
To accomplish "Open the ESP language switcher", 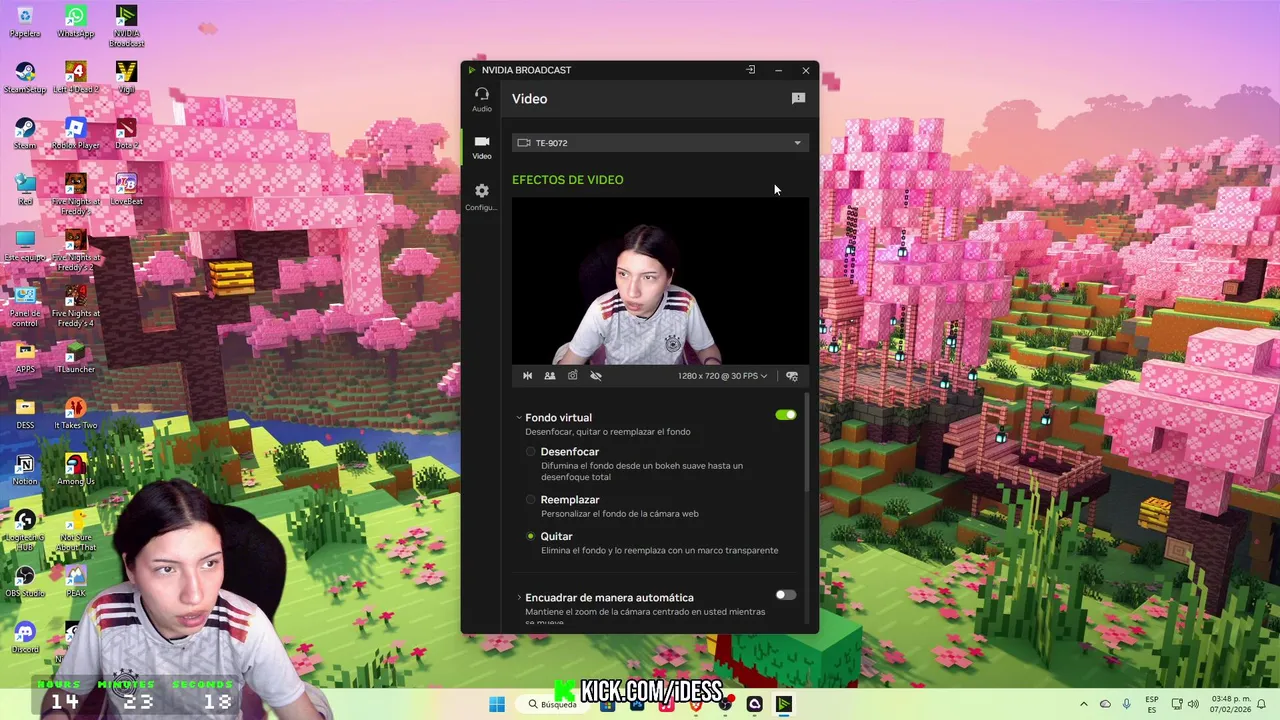I will [x=1152, y=704].
